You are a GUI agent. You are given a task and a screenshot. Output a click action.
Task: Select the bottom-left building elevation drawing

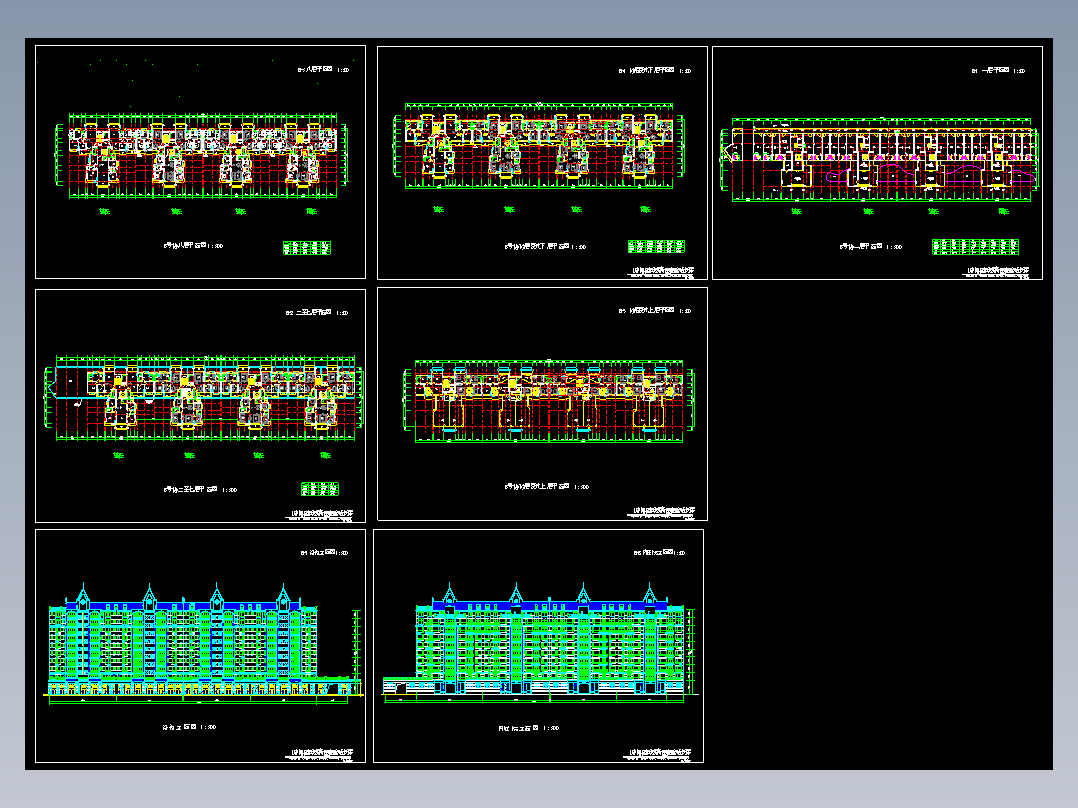(204, 644)
